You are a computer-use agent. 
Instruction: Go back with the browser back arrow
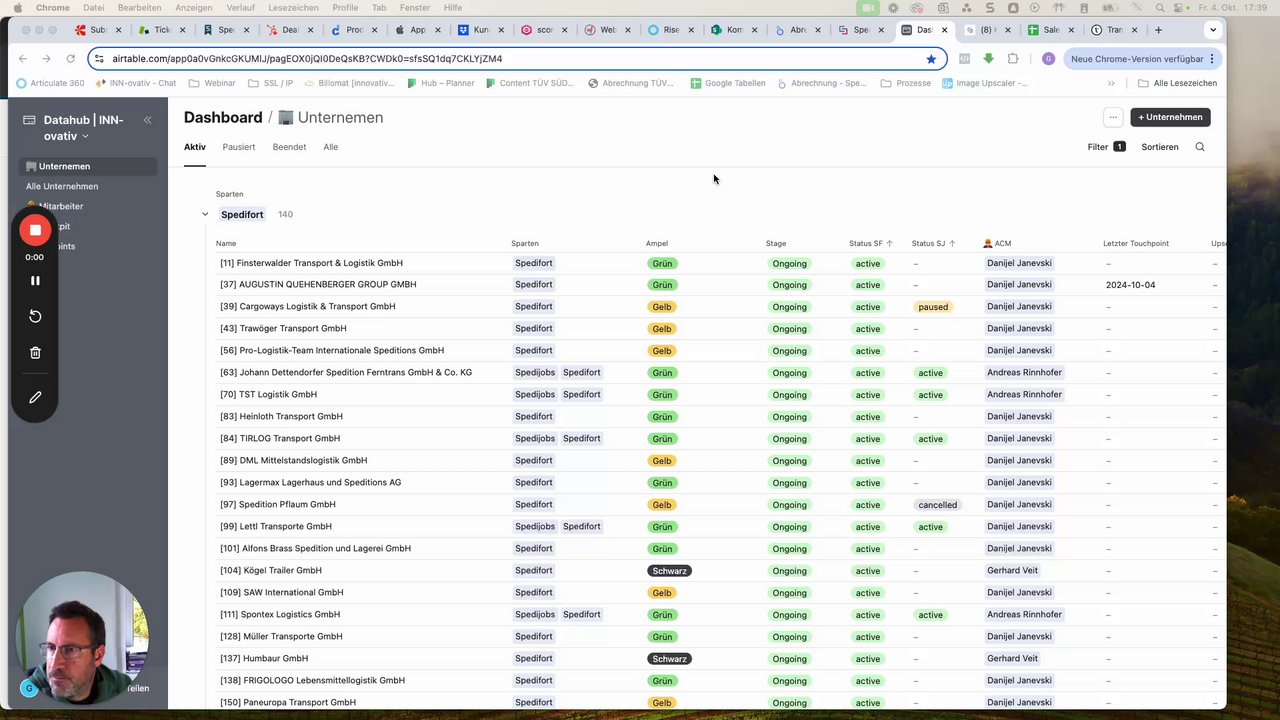click(23, 59)
